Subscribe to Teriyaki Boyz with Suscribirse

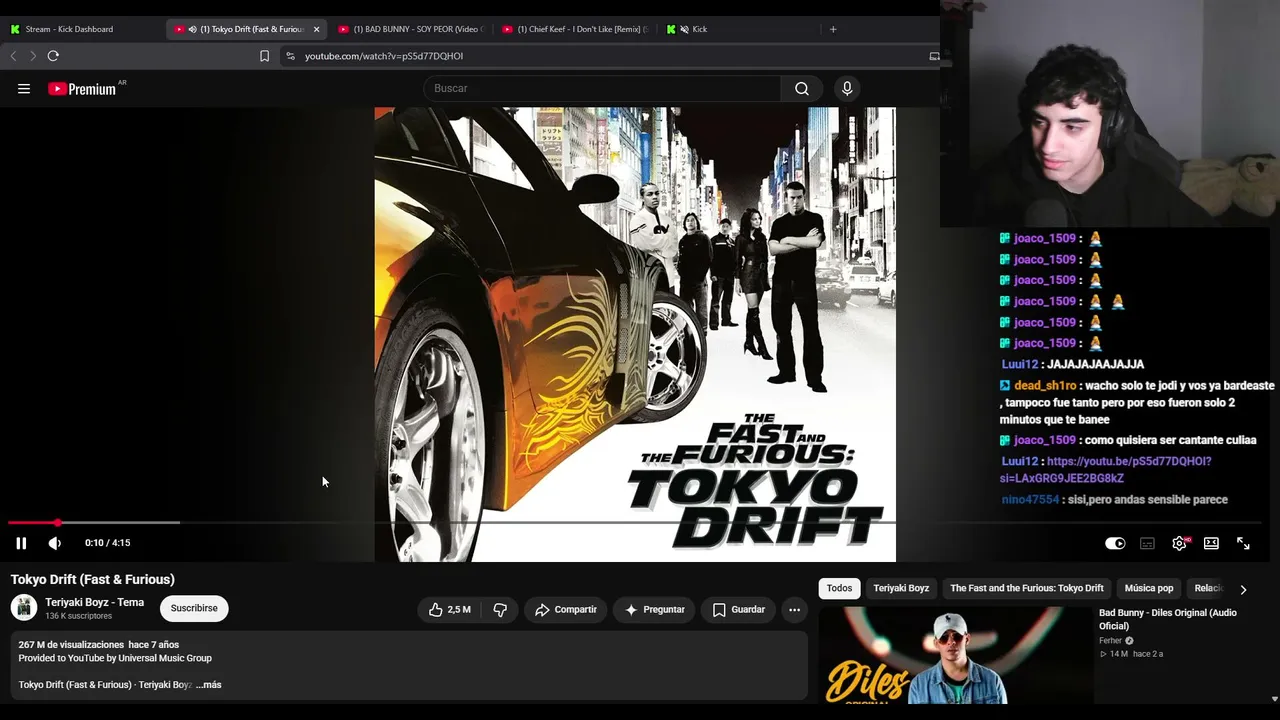pyautogui.click(x=194, y=608)
